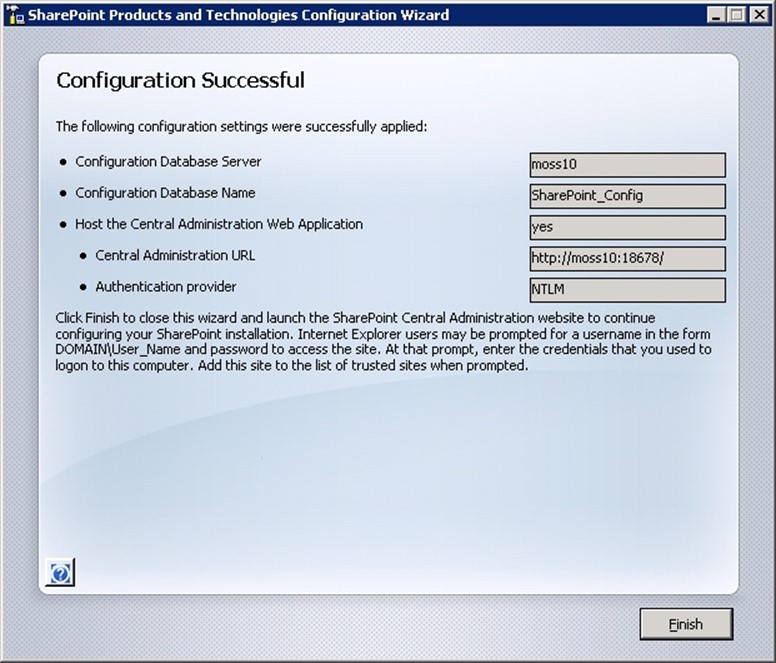Click the Host the Central Administration Web Application label
Viewport: 776px width, 663px height.
click(218, 224)
